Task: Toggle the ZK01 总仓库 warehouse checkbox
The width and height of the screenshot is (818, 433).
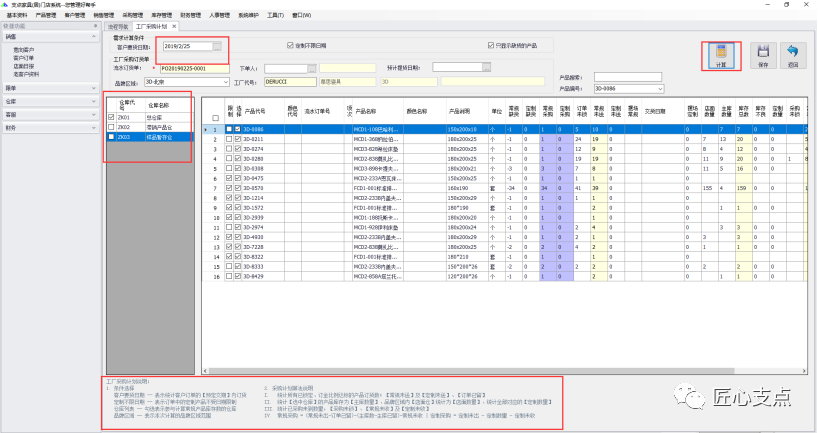Action: [111, 117]
